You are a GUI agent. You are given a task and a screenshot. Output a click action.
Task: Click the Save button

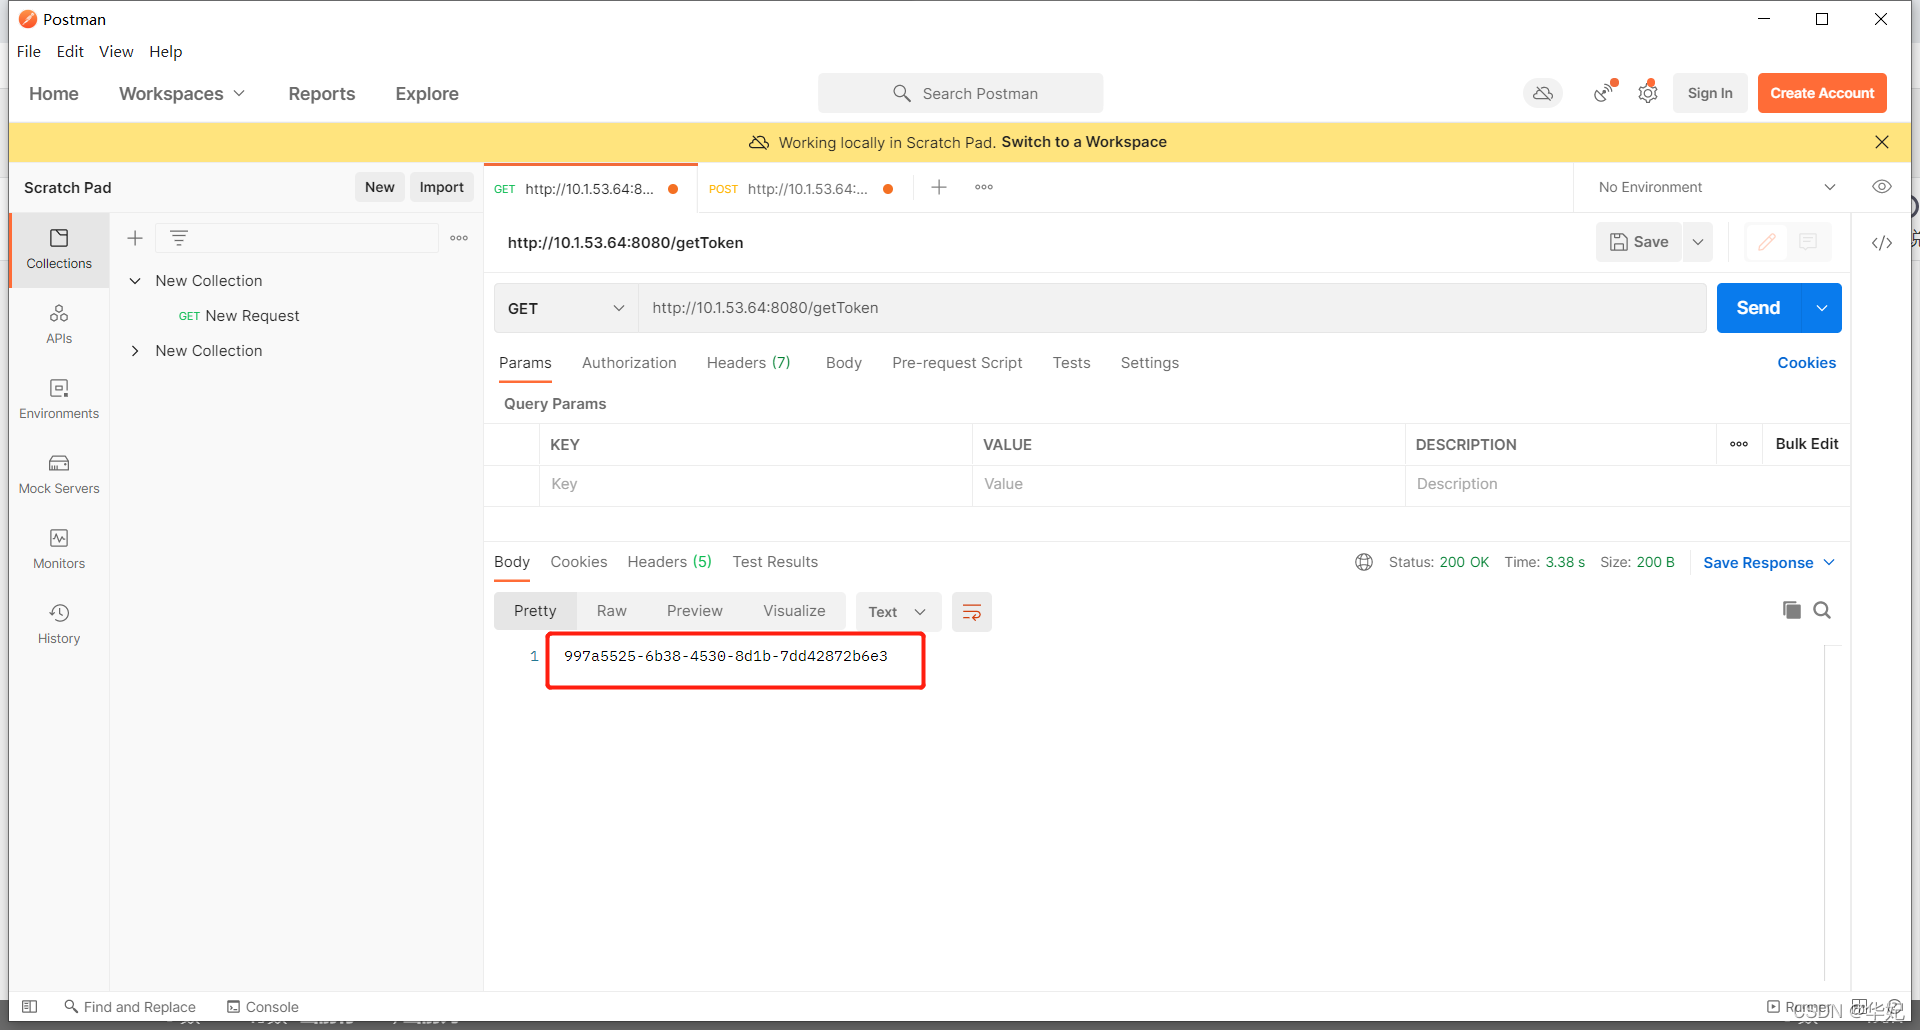click(1639, 242)
